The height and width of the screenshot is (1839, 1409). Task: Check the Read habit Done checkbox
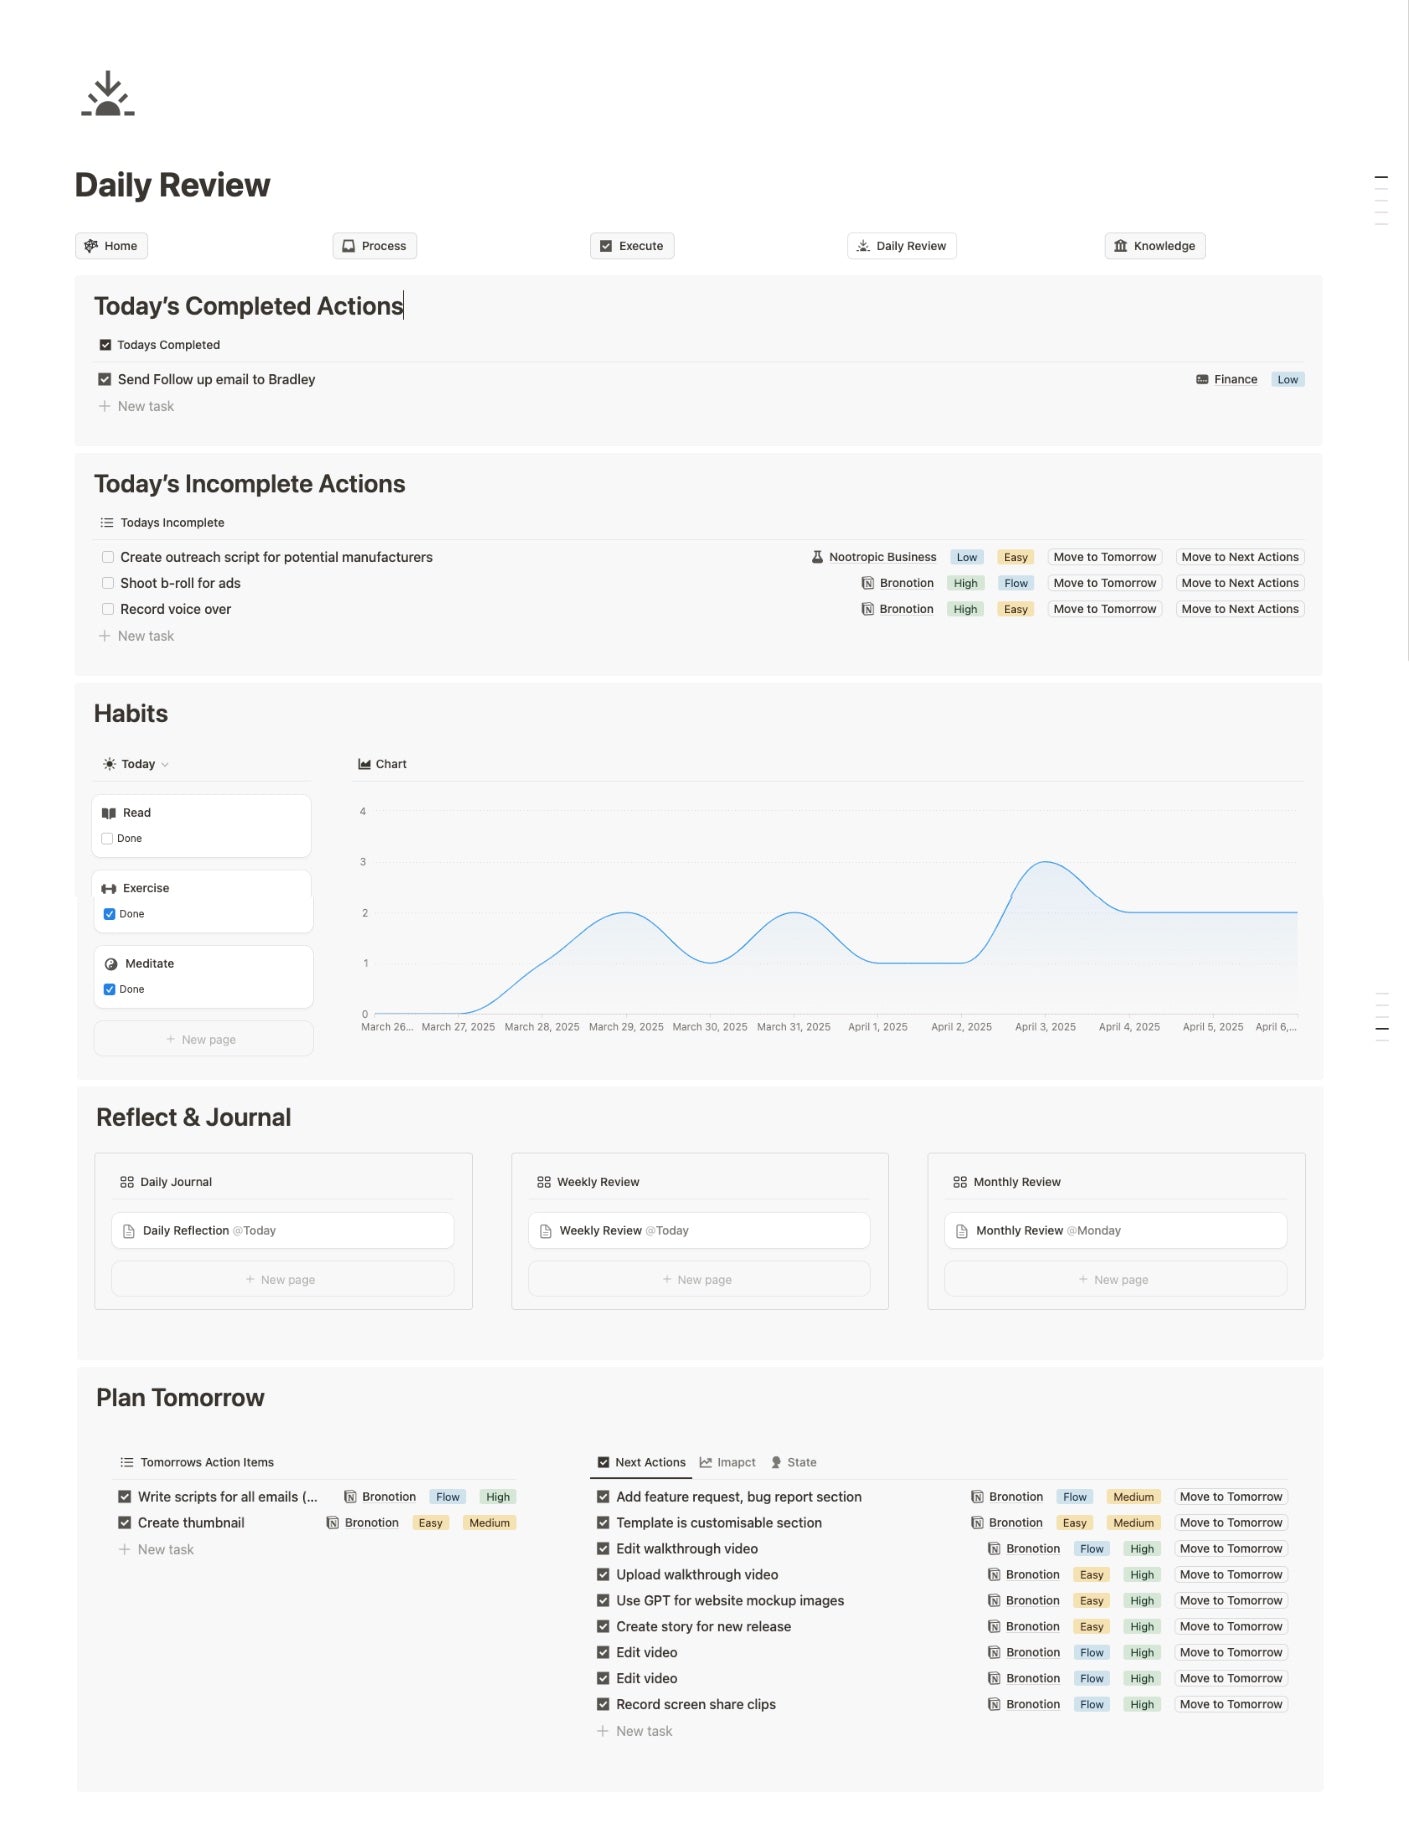click(x=107, y=839)
